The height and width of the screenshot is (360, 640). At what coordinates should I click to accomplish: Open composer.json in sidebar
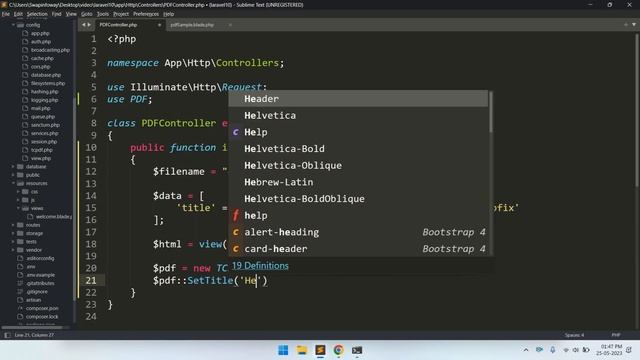click(x=42, y=309)
